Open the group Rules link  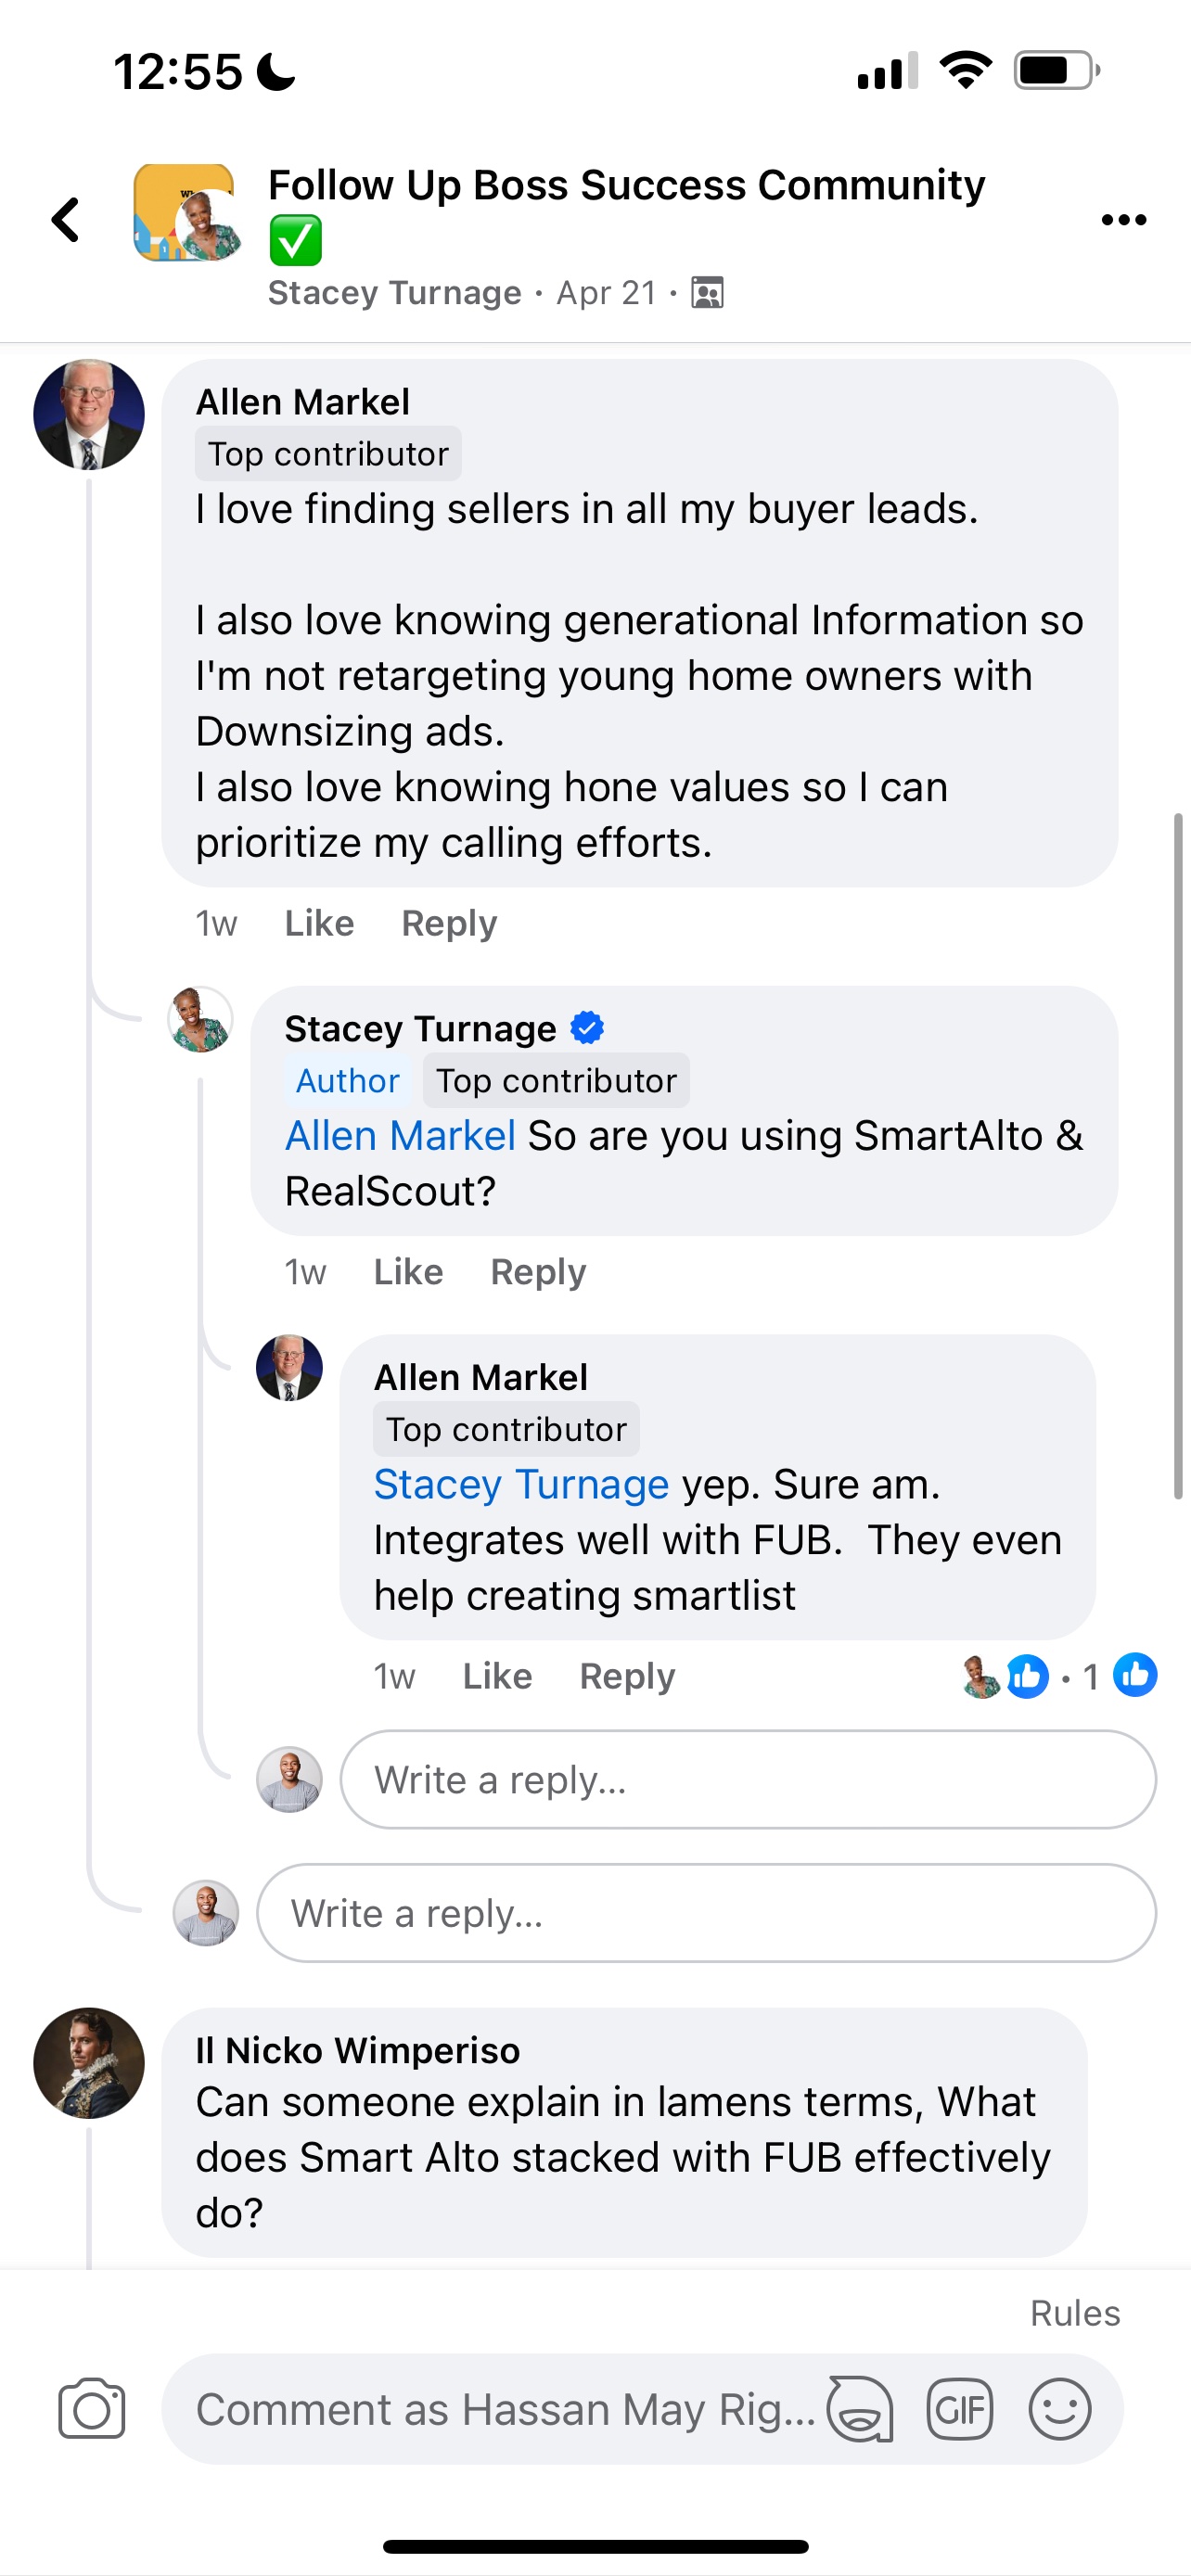pos(1075,2313)
